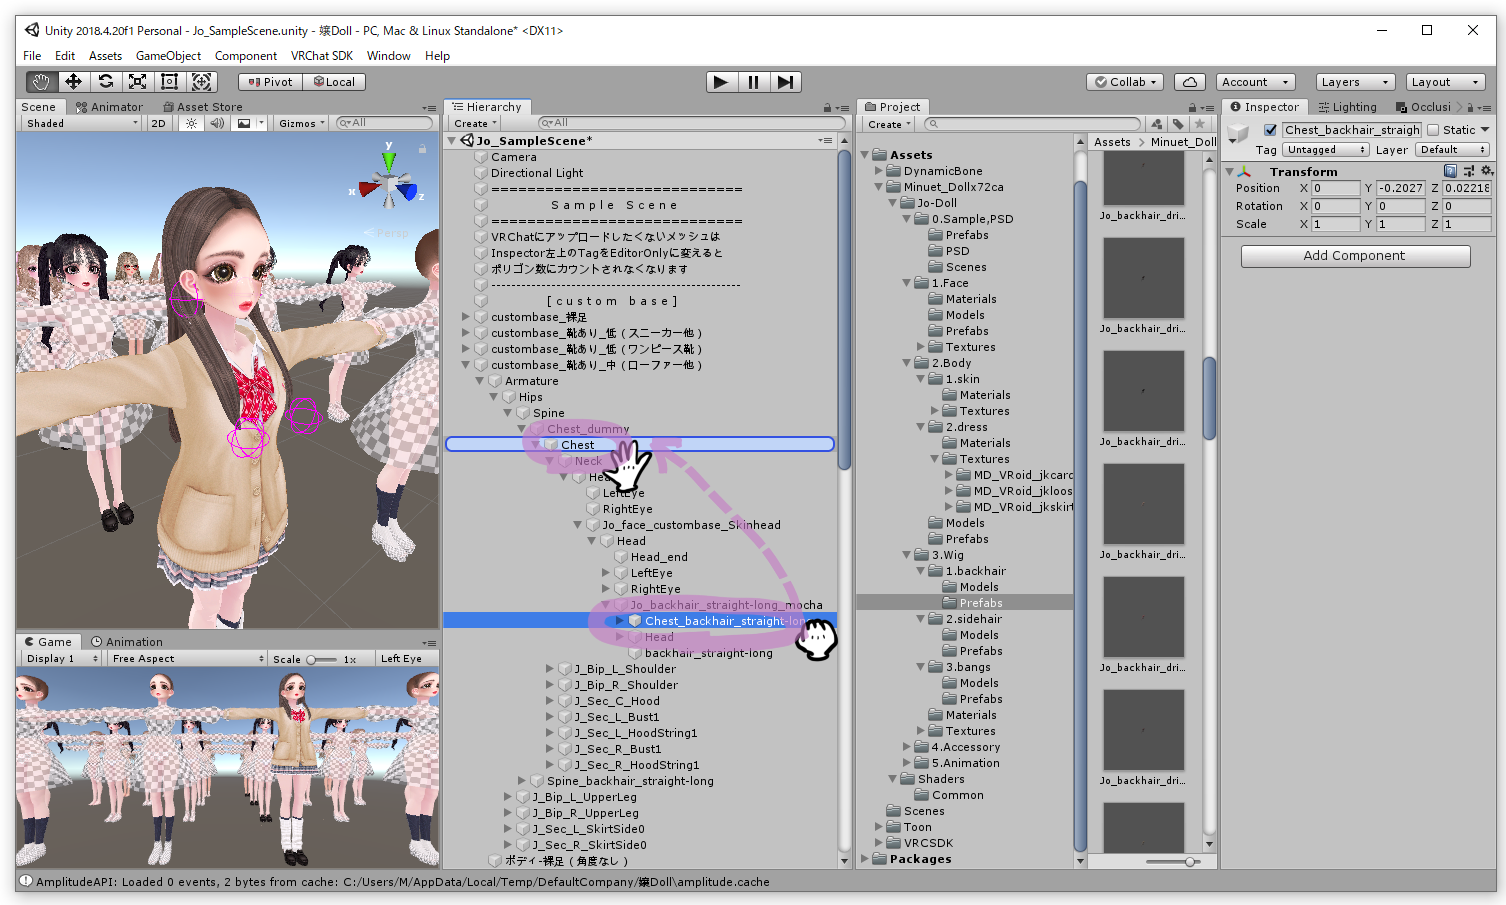The width and height of the screenshot is (1506, 905).
Task: Open the Project Create dropdown
Action: click(889, 124)
